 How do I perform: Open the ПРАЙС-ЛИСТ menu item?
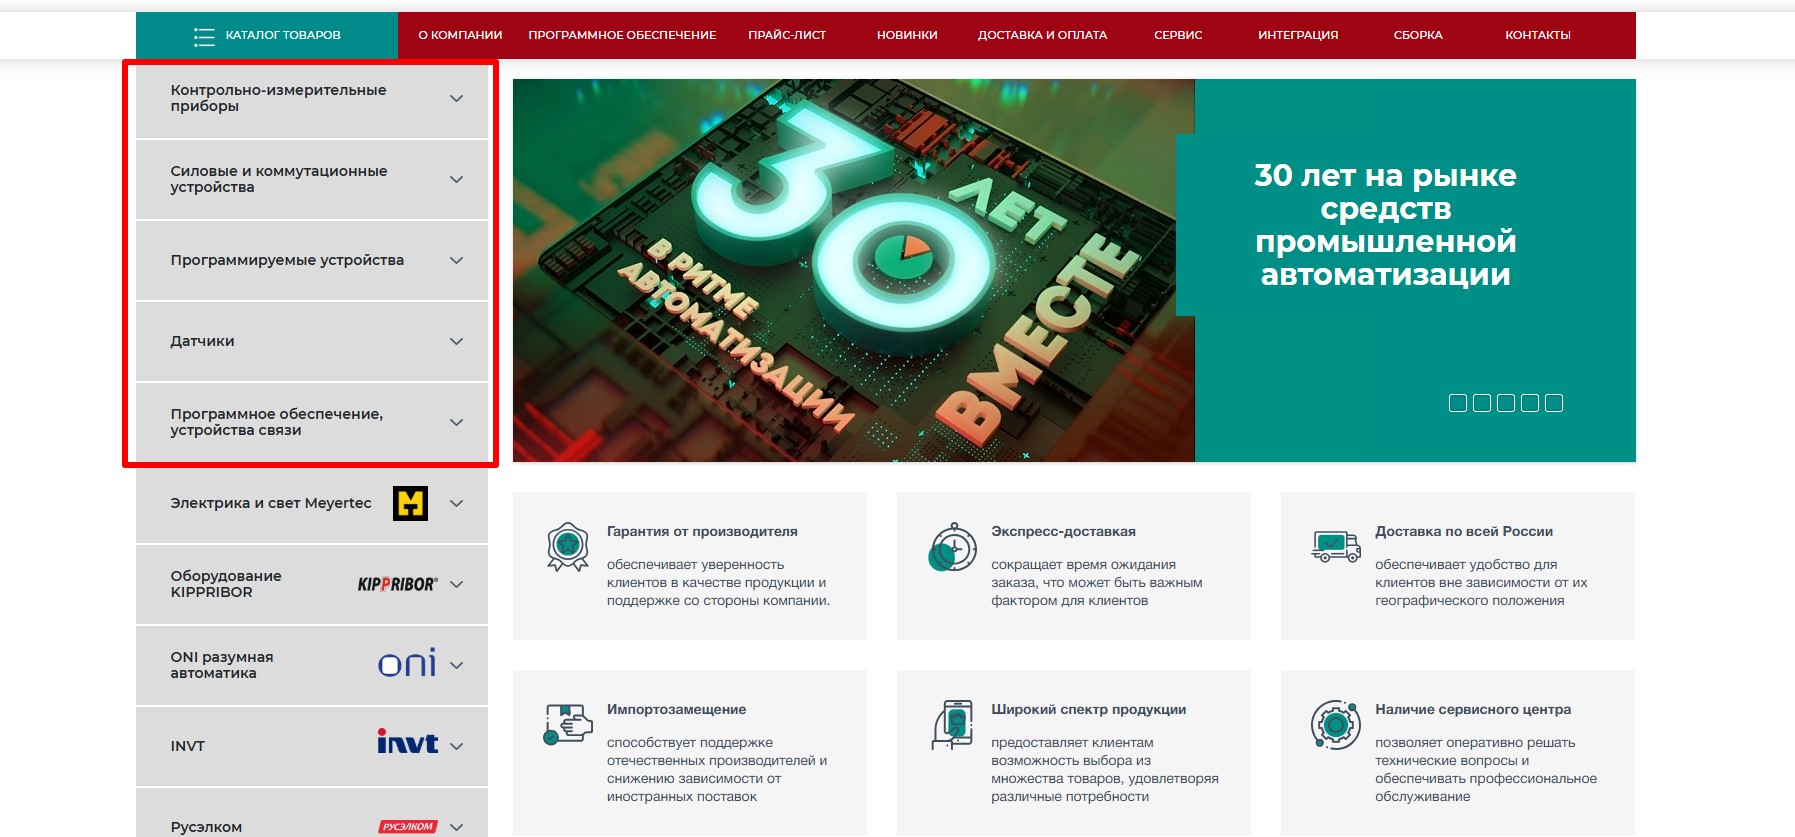pos(787,35)
